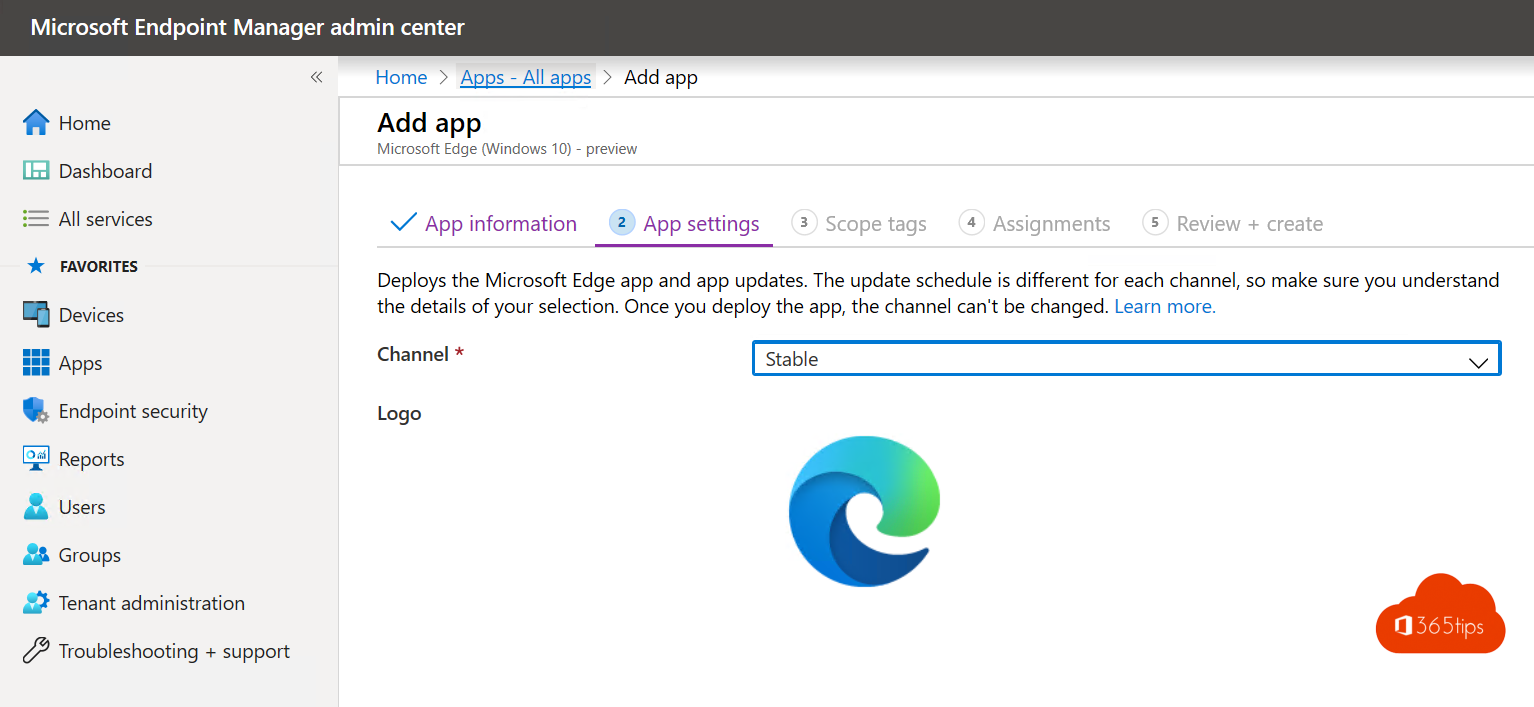Image resolution: width=1534 pixels, height=707 pixels.
Task: Collapse the sidebar with double chevron
Action: 316,77
